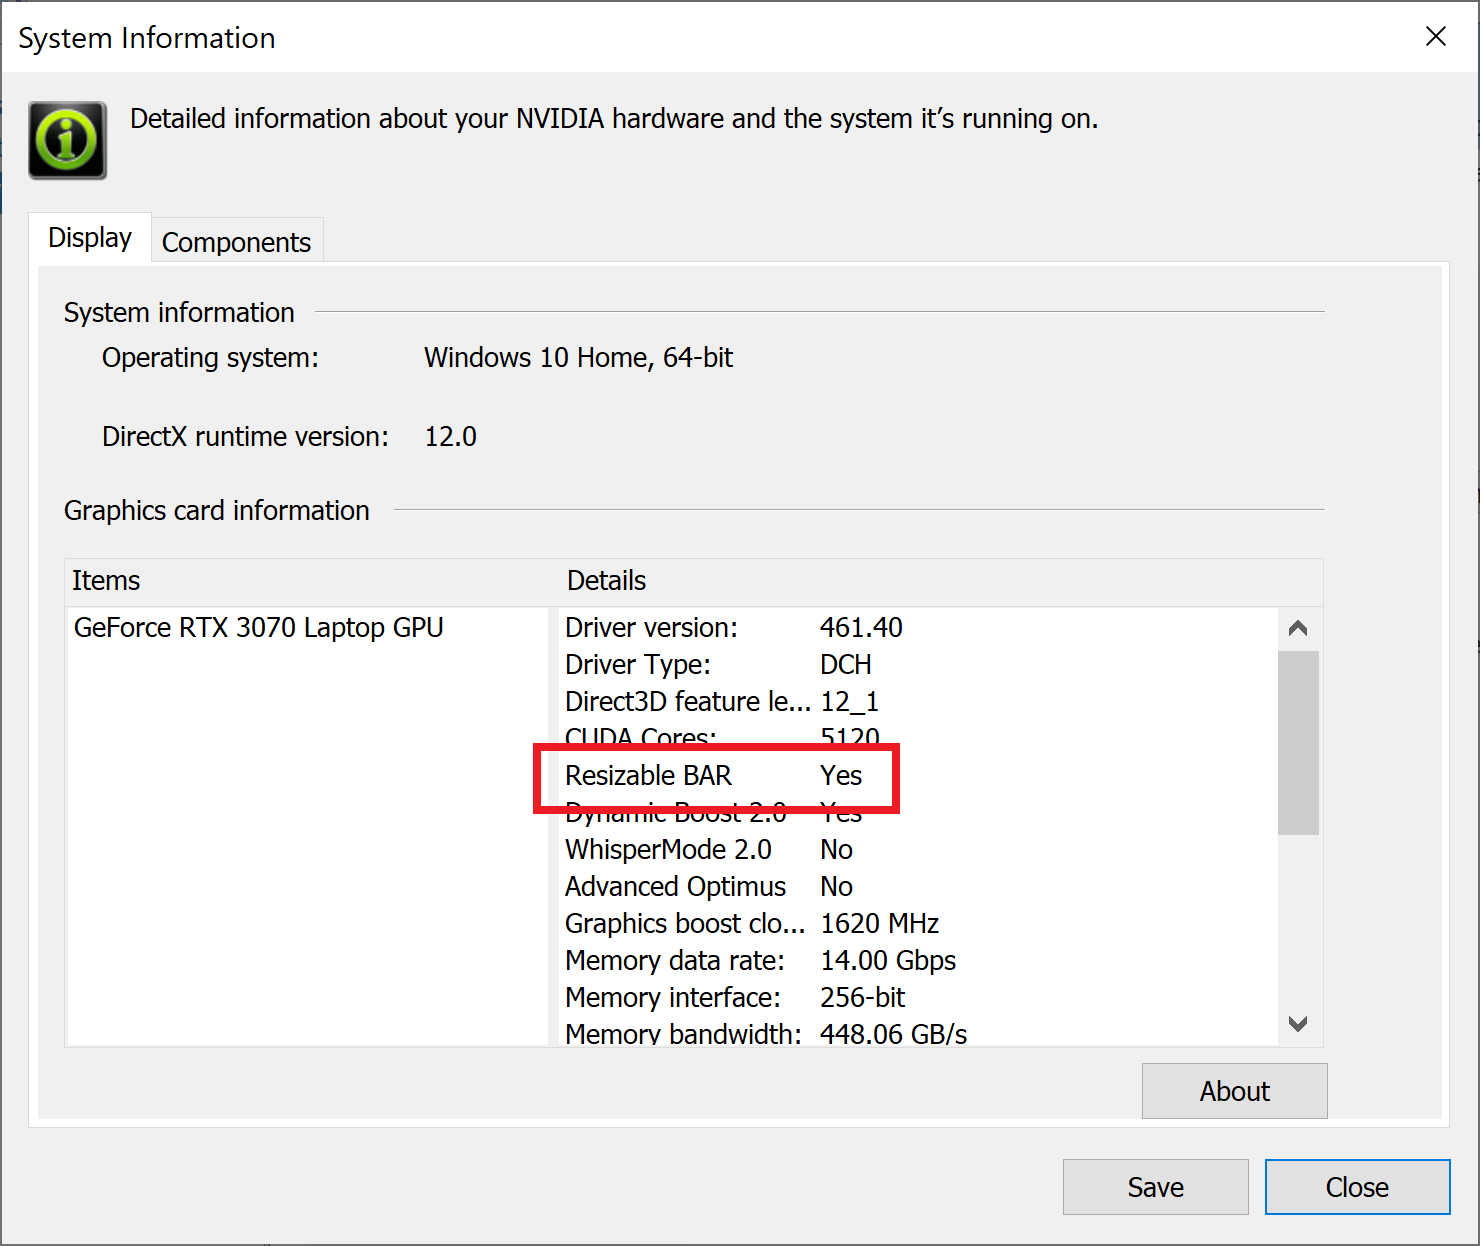Switch to the Components tab
Image resolution: width=1480 pixels, height=1246 pixels.
click(236, 242)
